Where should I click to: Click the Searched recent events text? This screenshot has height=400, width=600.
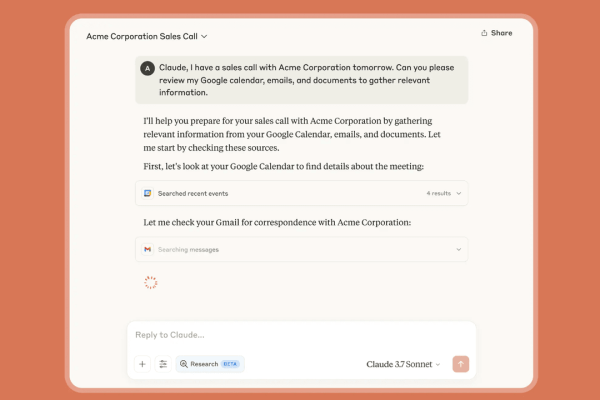[x=193, y=193]
